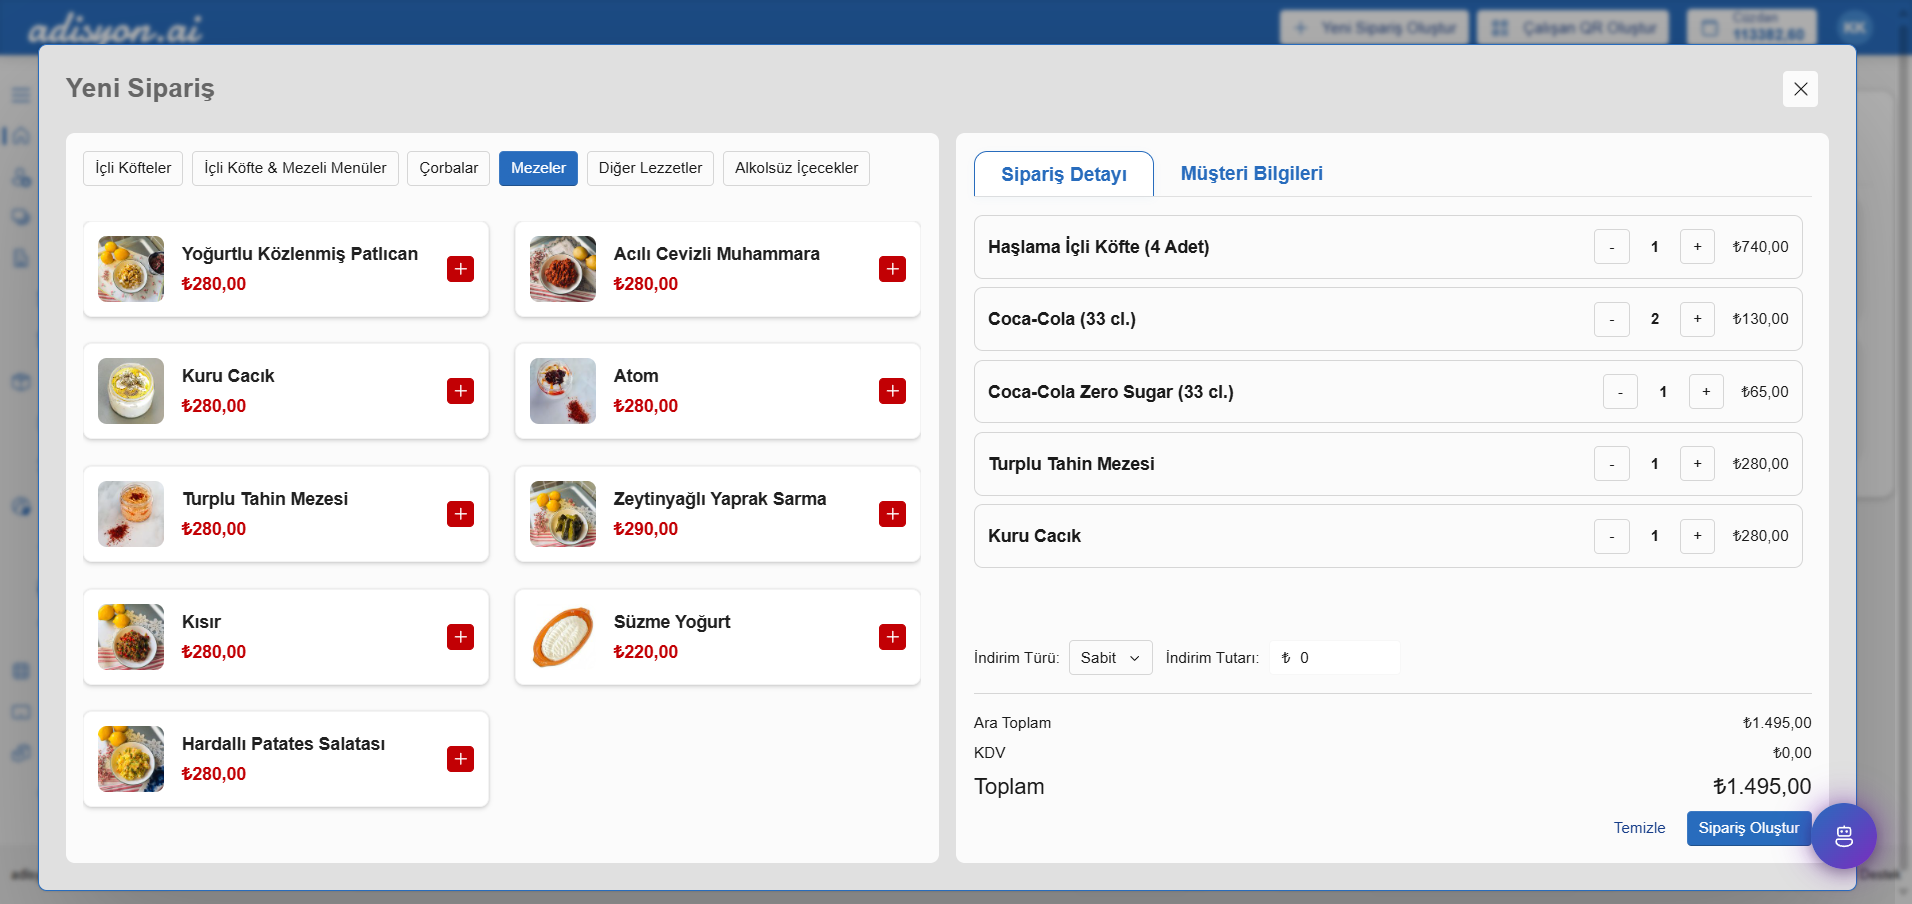This screenshot has height=904, width=1912.
Task: Click plus icon for Atom meze
Action: 892,391
